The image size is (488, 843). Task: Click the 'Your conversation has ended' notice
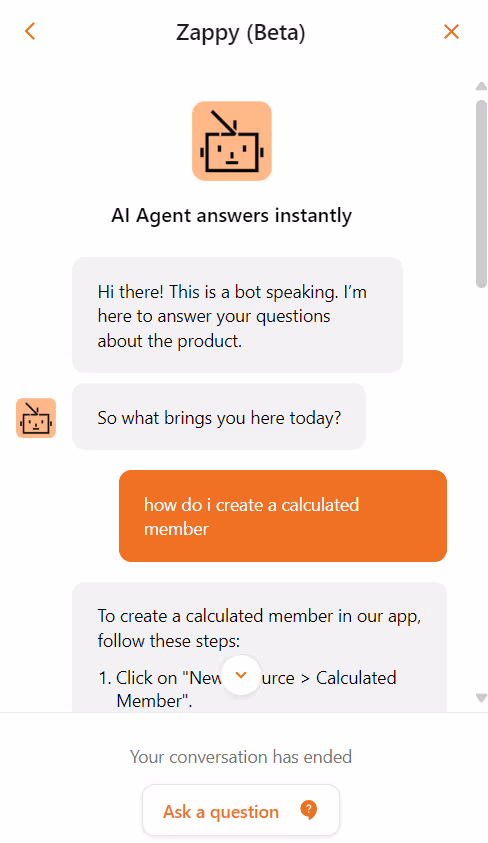[x=241, y=757]
